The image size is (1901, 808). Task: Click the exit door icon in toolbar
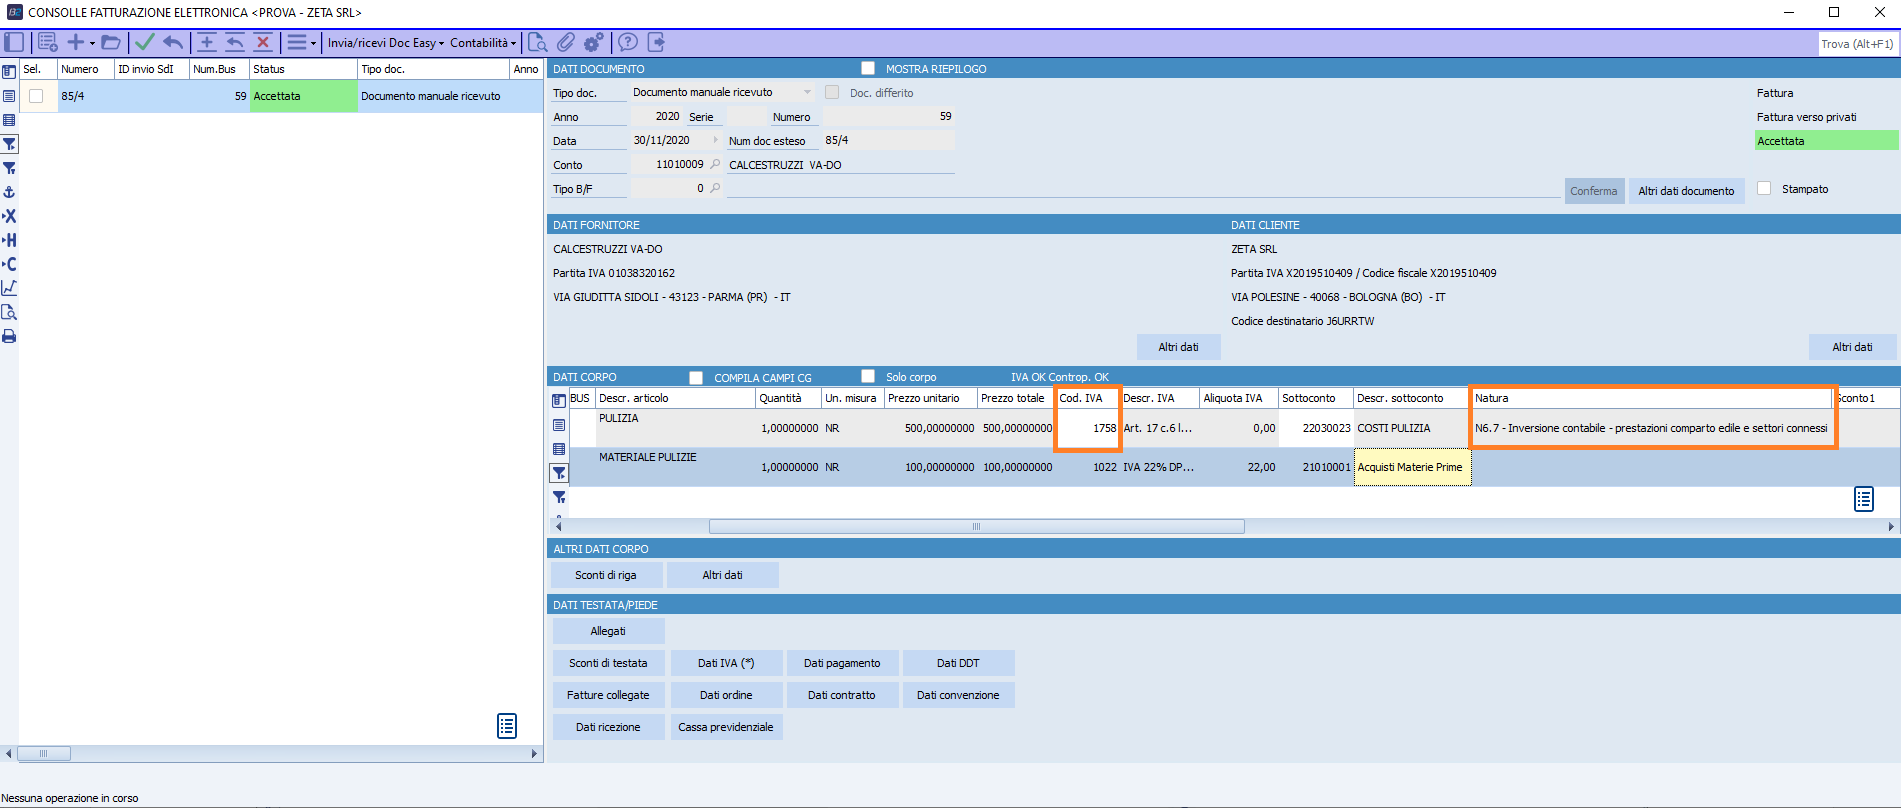point(656,42)
